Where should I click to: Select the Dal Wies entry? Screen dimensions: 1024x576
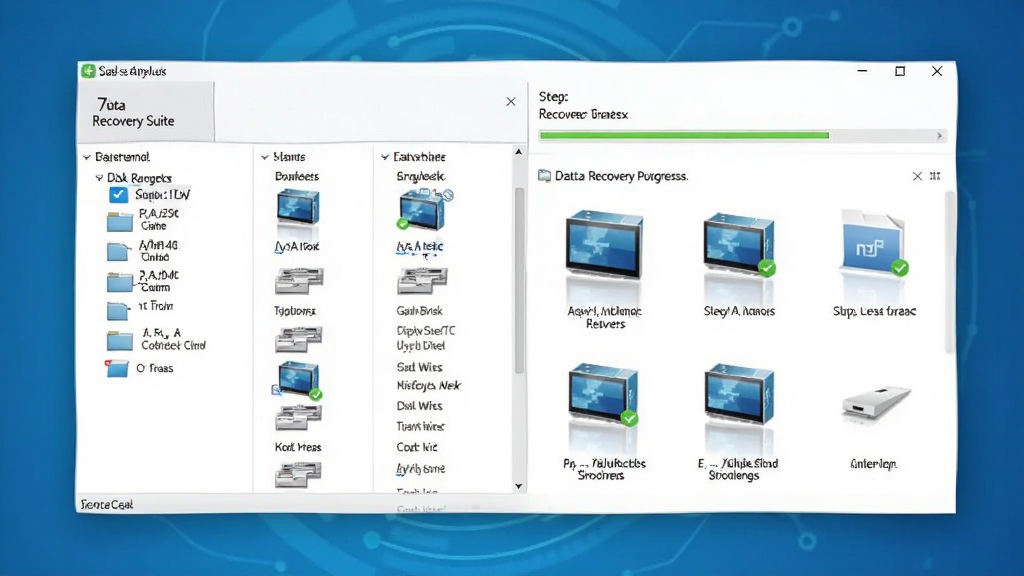(x=419, y=406)
